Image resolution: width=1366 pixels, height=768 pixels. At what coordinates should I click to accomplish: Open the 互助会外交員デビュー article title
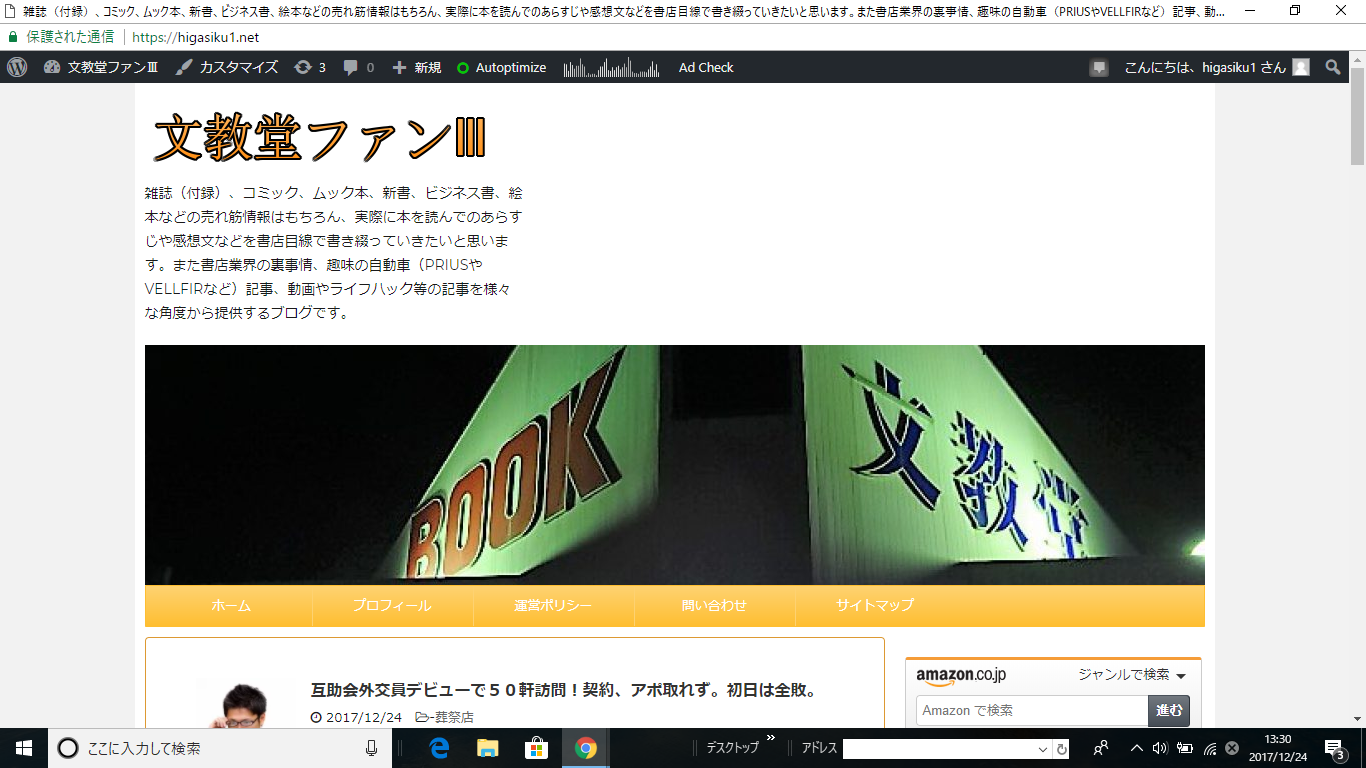click(x=565, y=690)
